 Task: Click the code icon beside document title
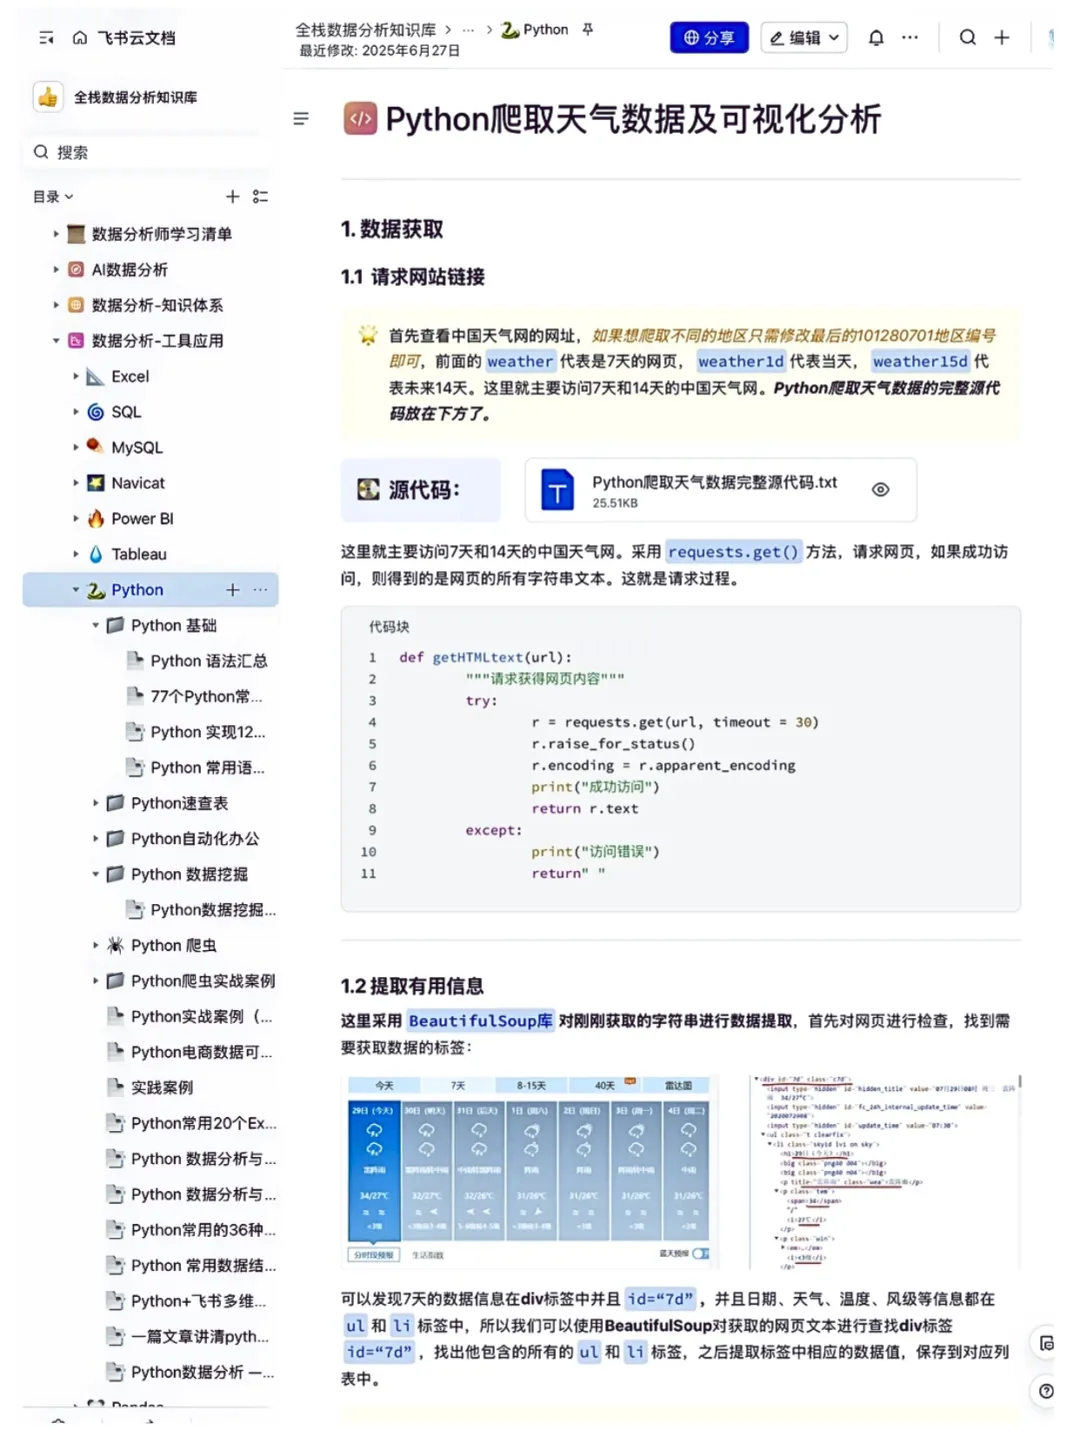[360, 119]
